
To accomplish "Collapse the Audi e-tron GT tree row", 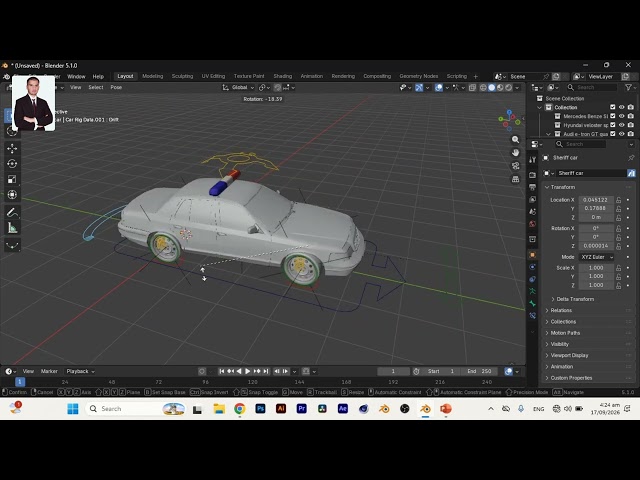I will (x=548, y=134).
